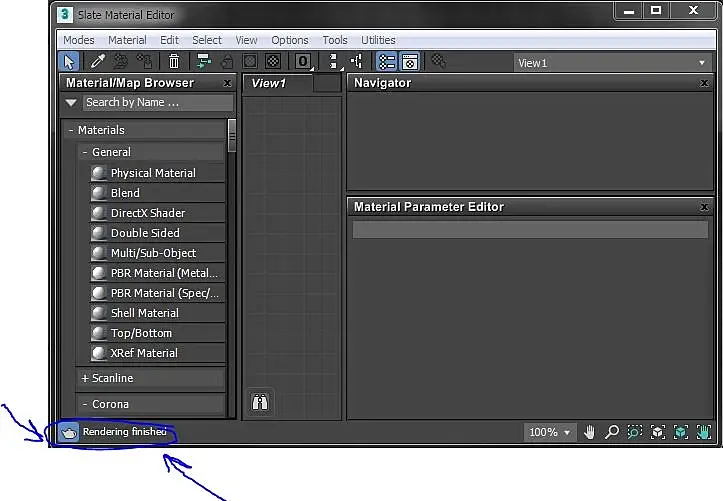Select the Double Sided material

157,233
